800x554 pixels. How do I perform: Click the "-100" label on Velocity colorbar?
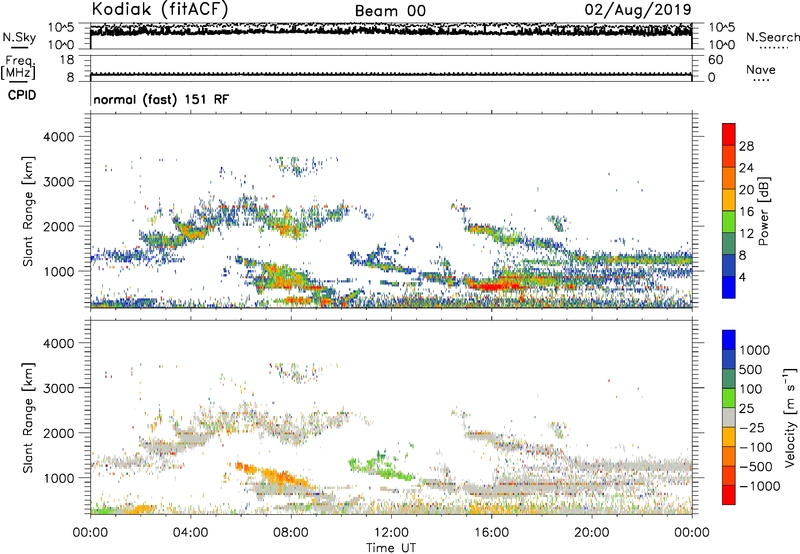[755, 447]
